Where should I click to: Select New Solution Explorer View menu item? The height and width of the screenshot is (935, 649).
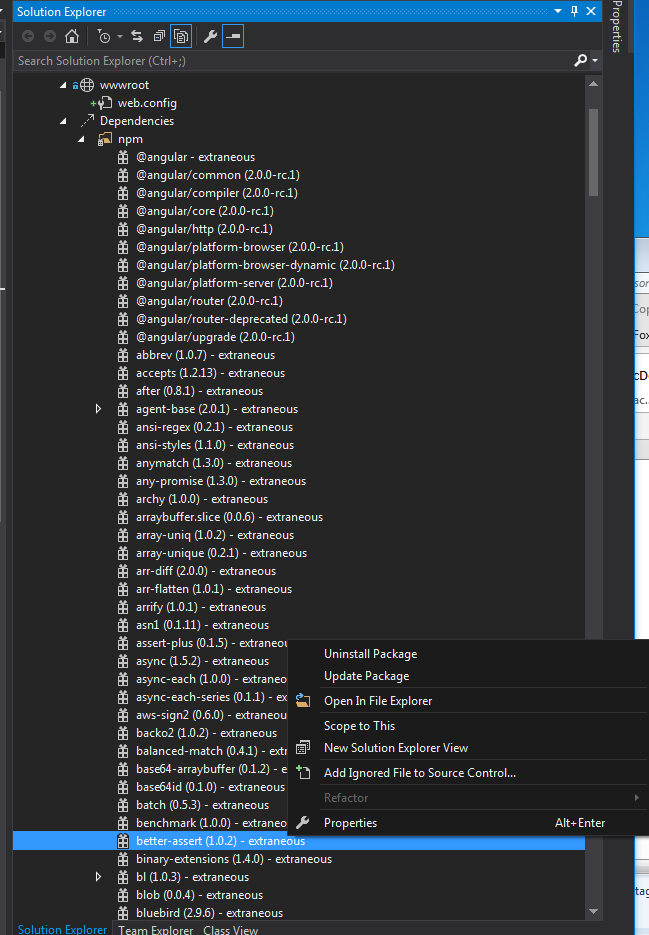coord(395,748)
